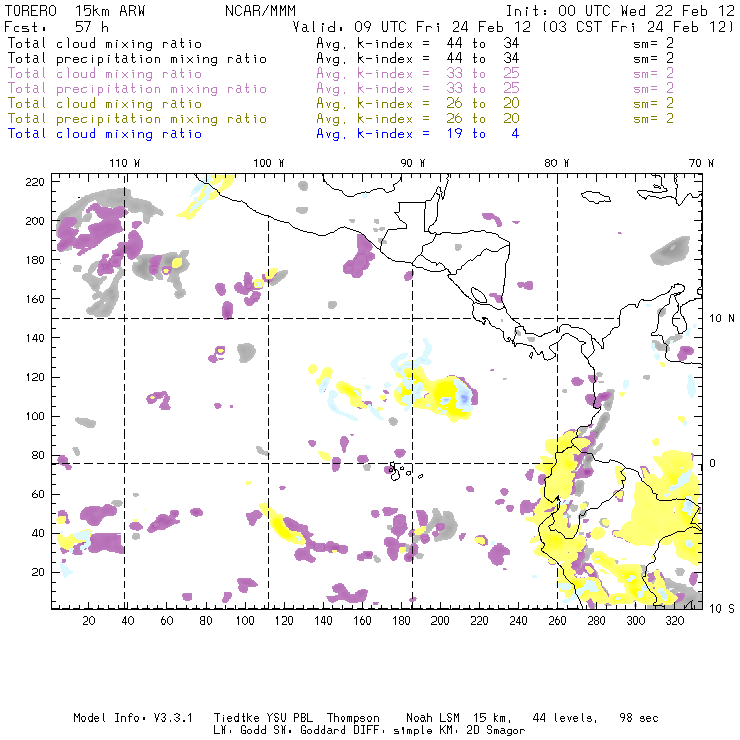Click black 'Total precipitation mixing ratio' legend entry
This screenshot has width=740, height=740.
click(x=137, y=59)
